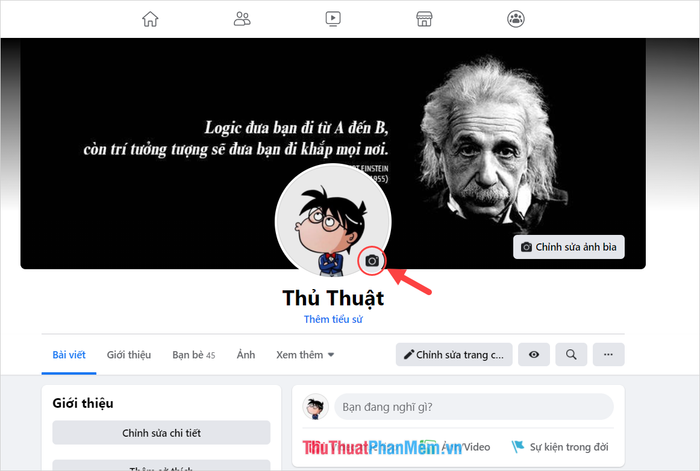Click the Chỉnh sửa ảnh bìa button
The image size is (700, 471).
point(569,247)
